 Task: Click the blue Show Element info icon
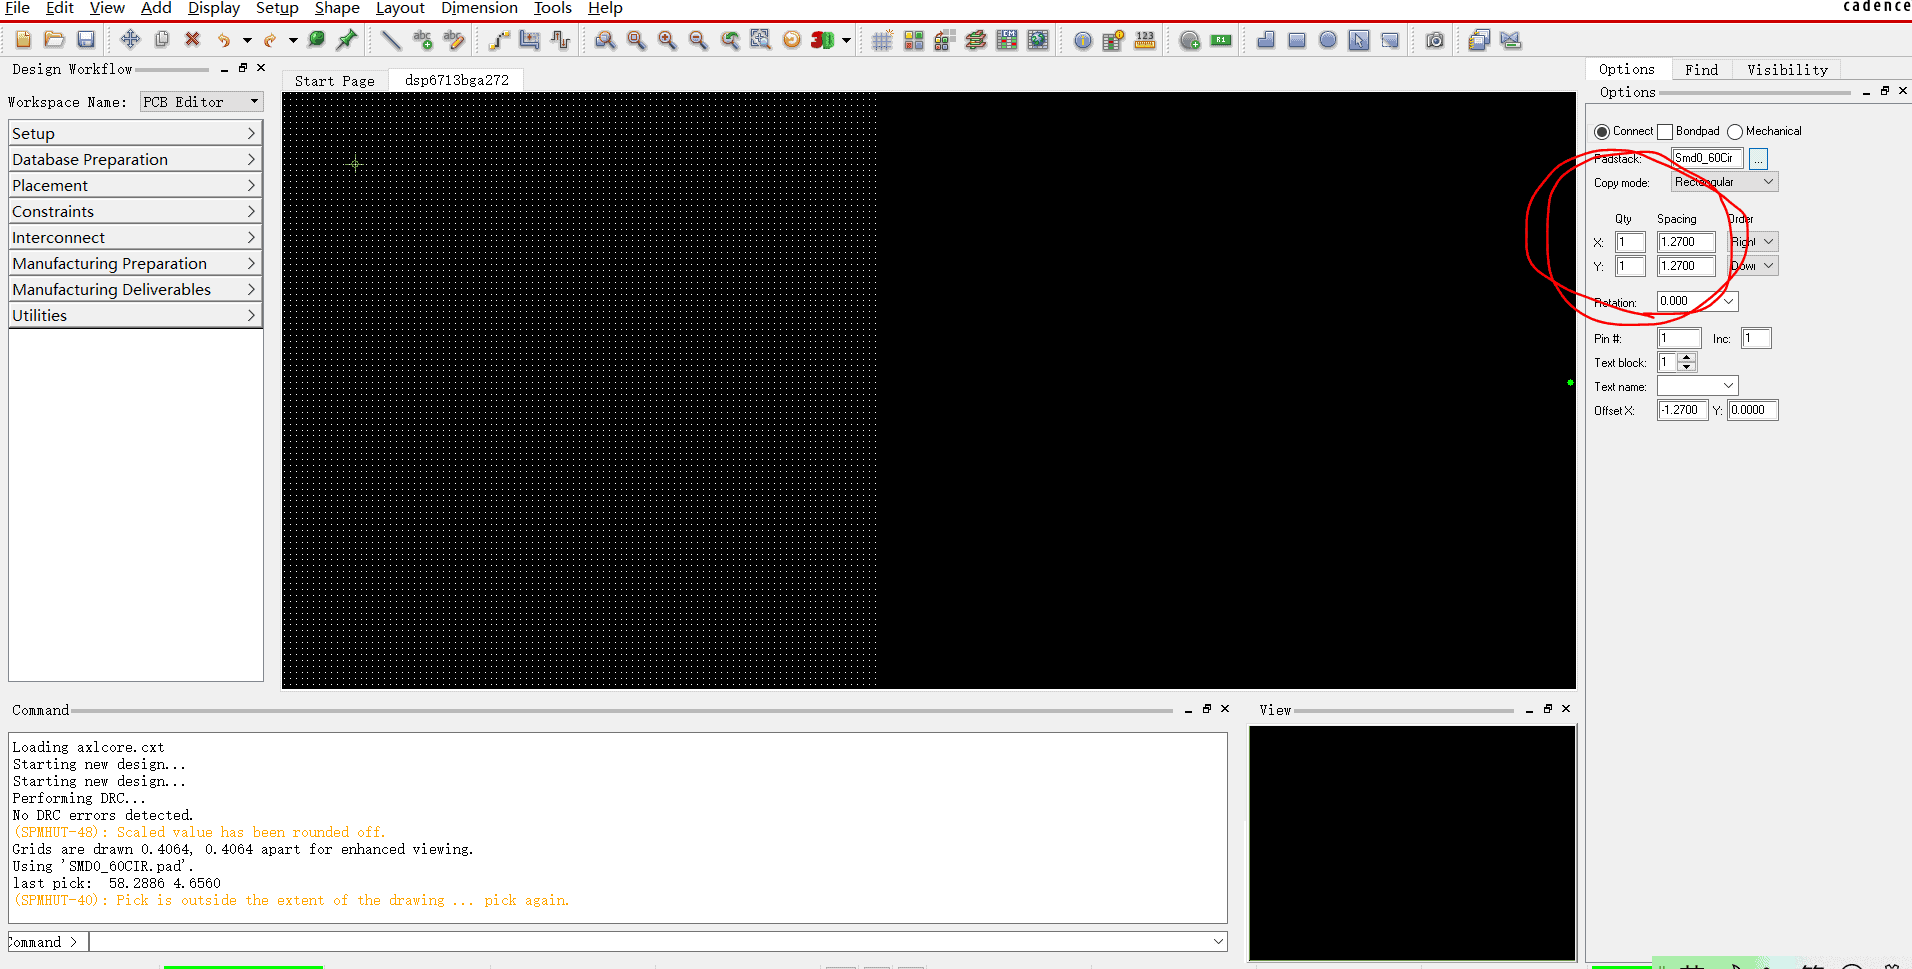[1083, 40]
